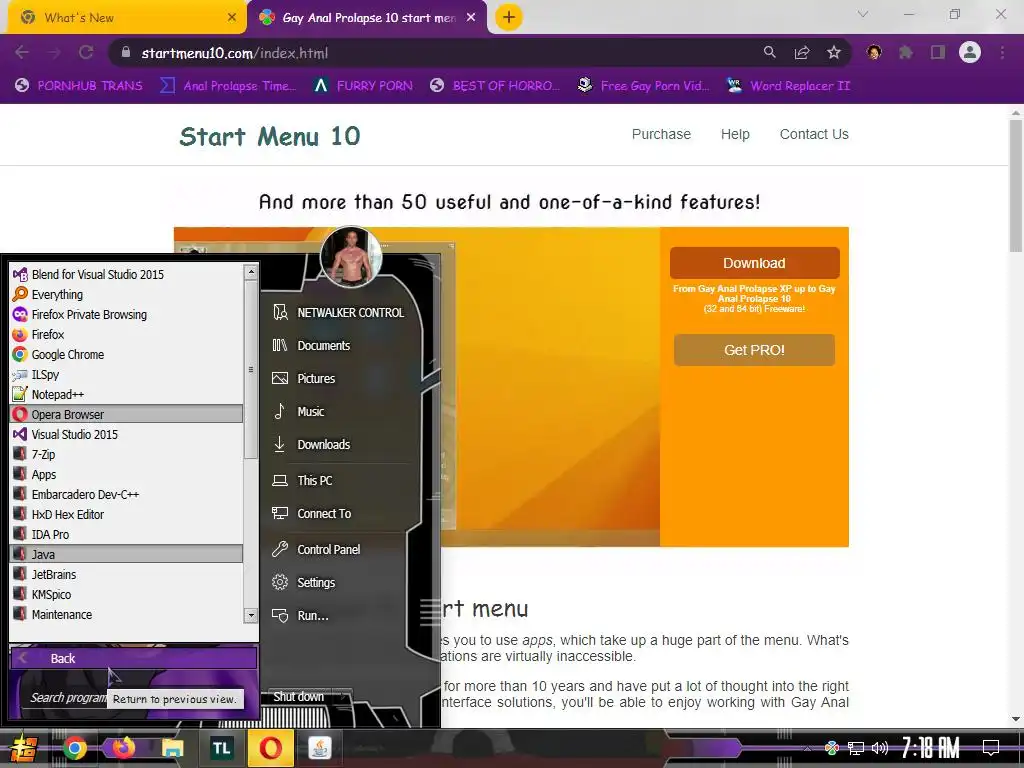Select Connect To in start menu
This screenshot has width=1024, height=768.
click(312, 514)
